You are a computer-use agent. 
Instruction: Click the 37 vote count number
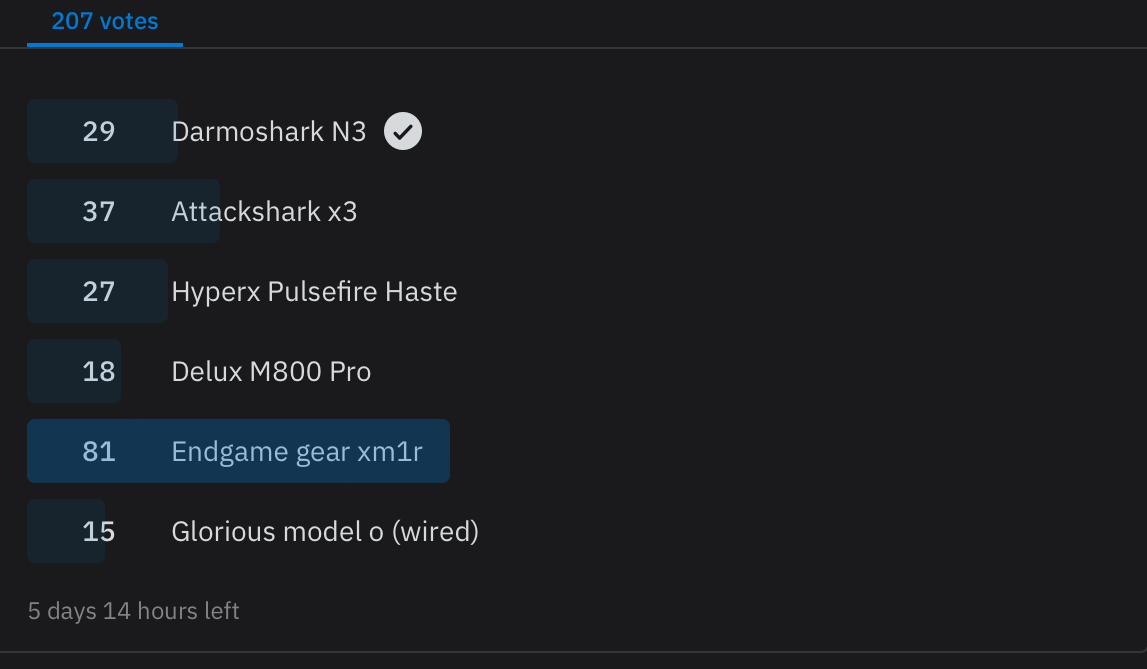point(99,211)
